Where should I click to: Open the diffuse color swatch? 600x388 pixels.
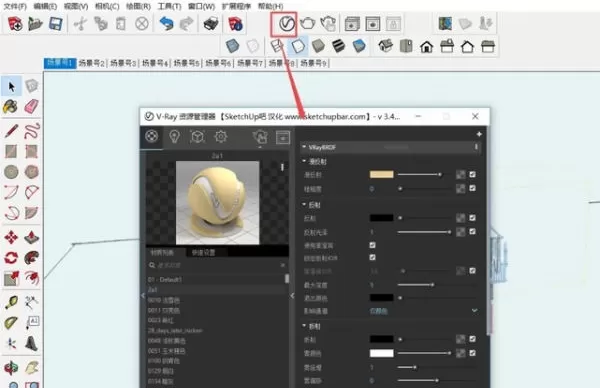click(382, 174)
